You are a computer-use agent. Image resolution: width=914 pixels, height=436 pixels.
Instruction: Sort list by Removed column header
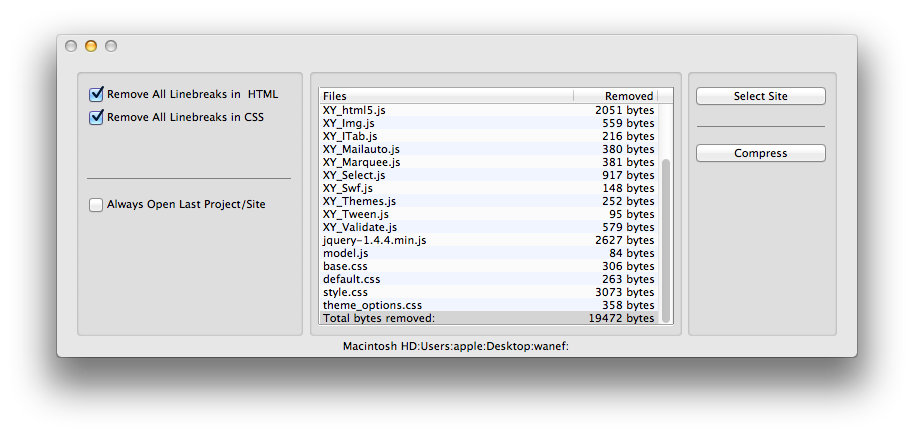pos(616,96)
